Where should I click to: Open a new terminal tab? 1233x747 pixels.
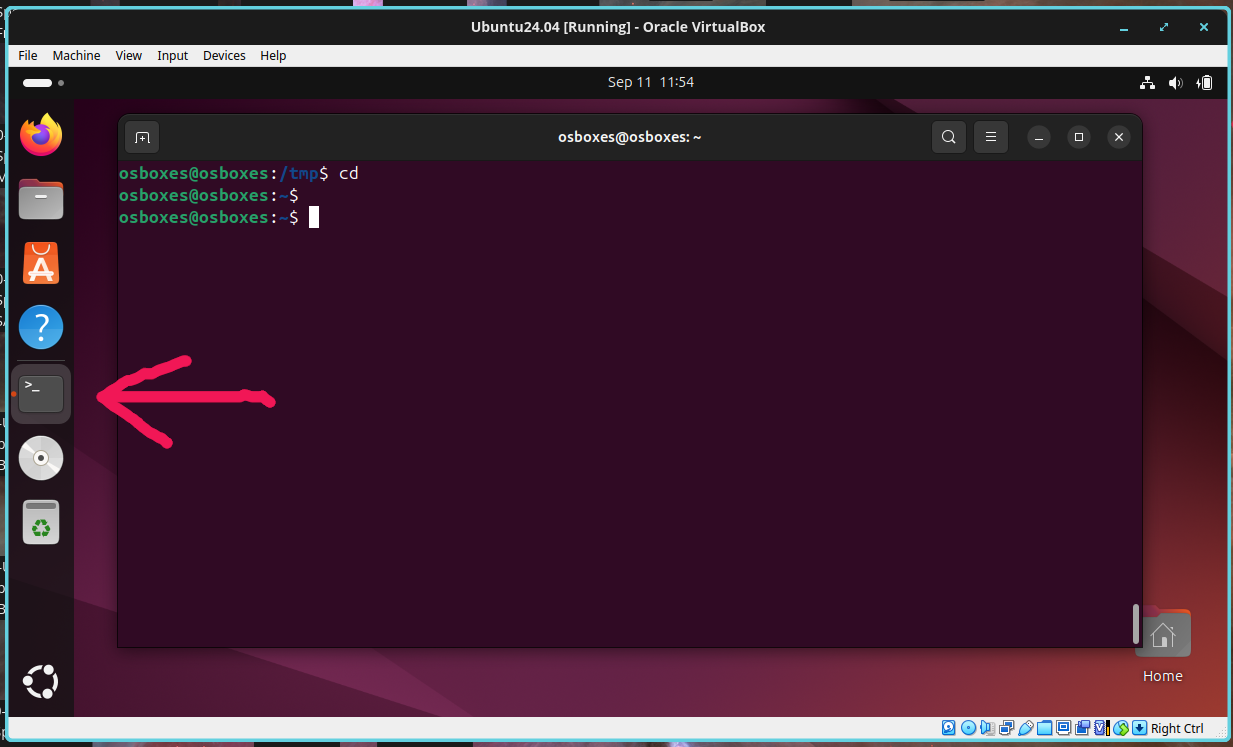142,137
